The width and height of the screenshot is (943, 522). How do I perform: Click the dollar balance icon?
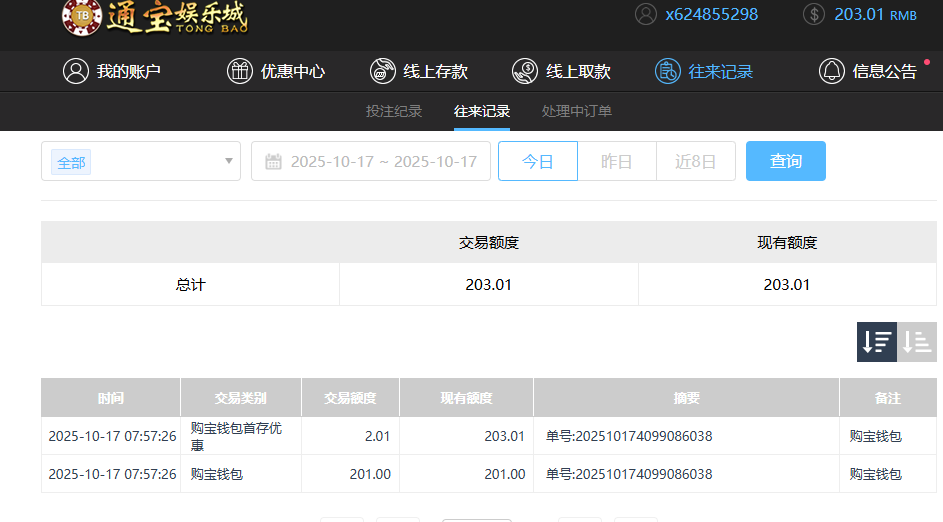(814, 14)
